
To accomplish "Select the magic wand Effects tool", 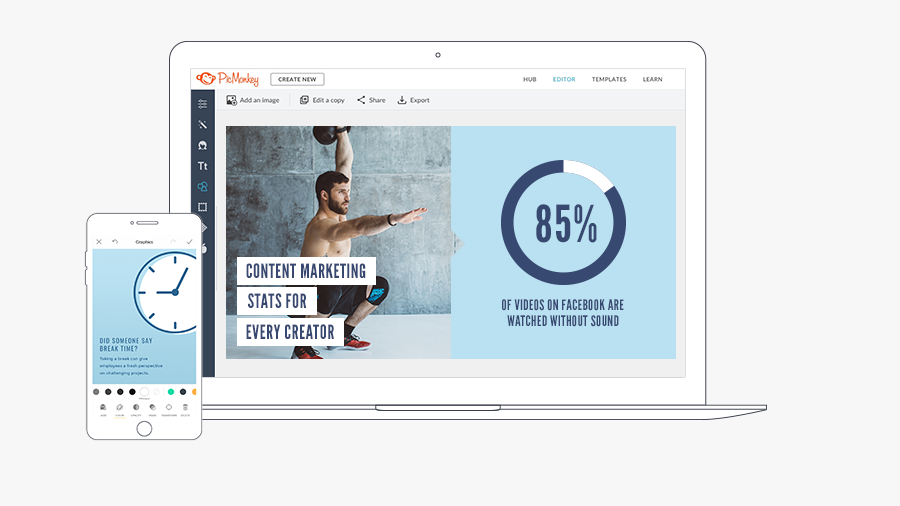I will (203, 125).
